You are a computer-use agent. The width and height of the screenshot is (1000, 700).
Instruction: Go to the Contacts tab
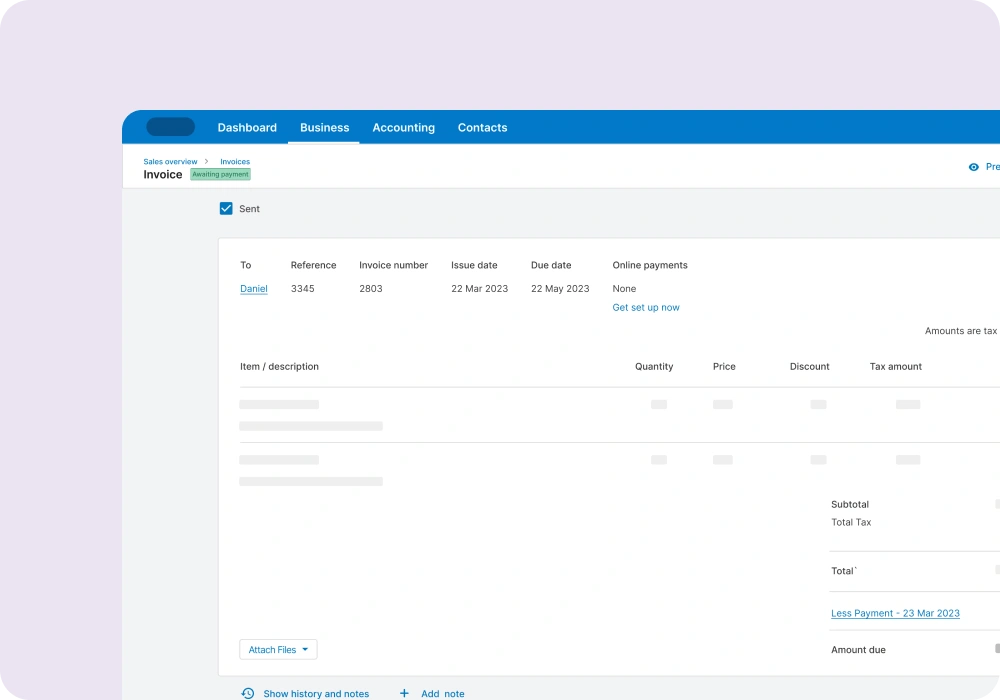click(482, 128)
